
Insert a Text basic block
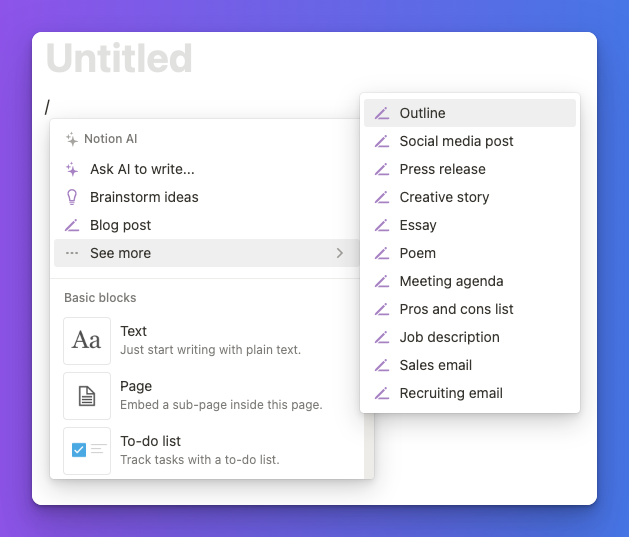(209, 341)
